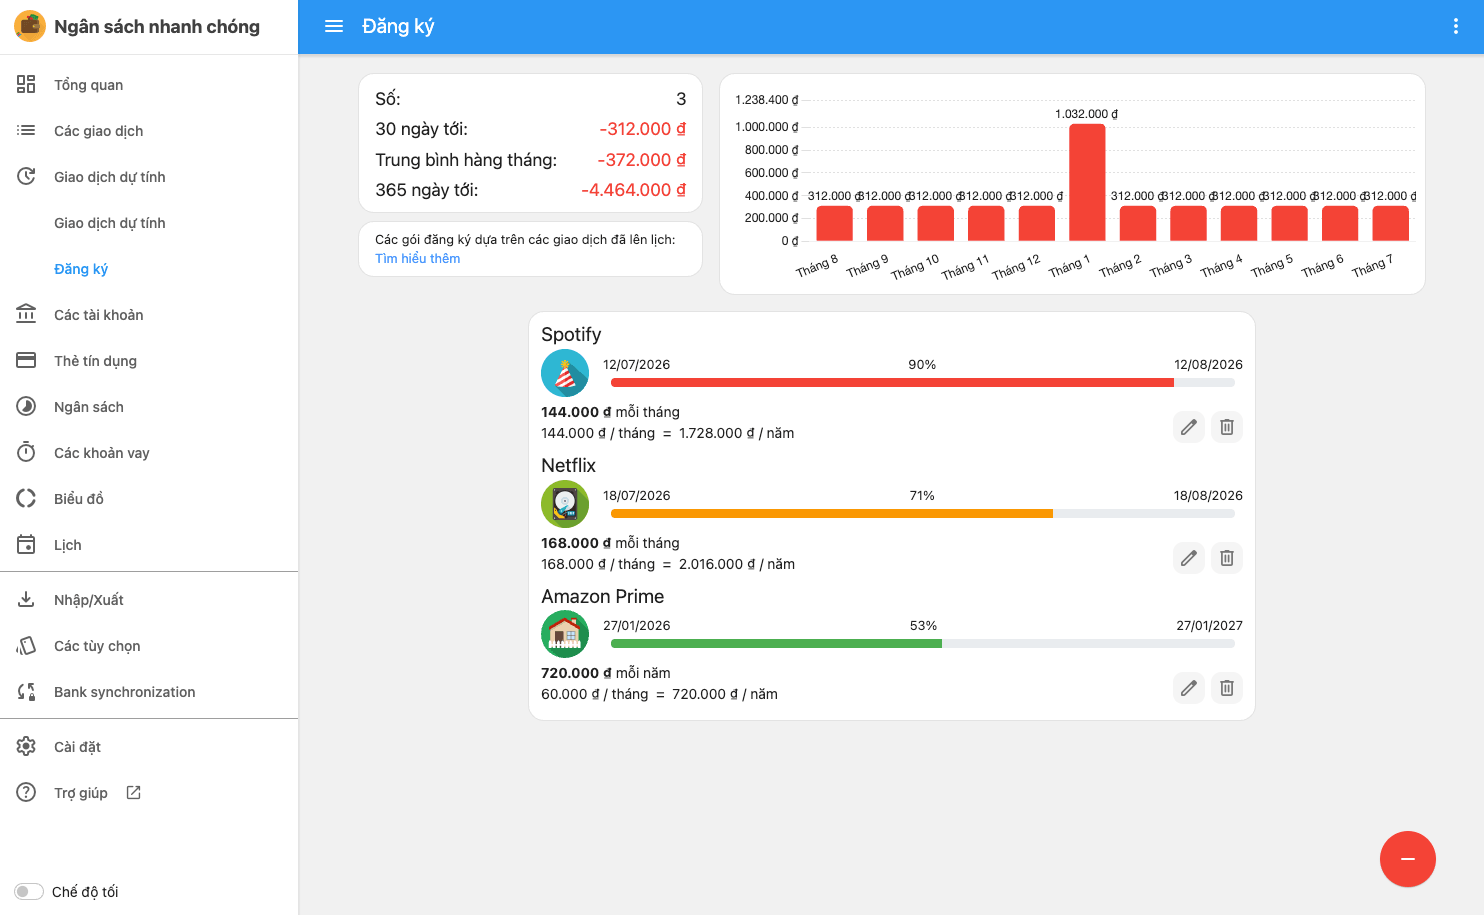
Task: Toggle the Chế độ tối dark mode switch
Action: pyautogui.click(x=29, y=891)
